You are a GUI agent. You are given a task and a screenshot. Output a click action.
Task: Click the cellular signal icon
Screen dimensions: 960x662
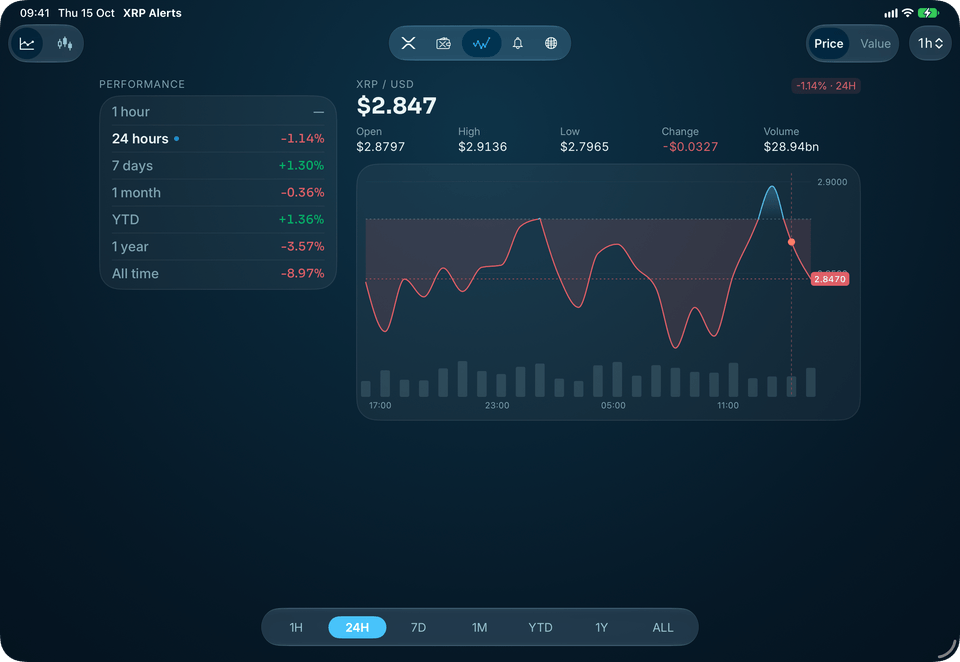(x=891, y=13)
